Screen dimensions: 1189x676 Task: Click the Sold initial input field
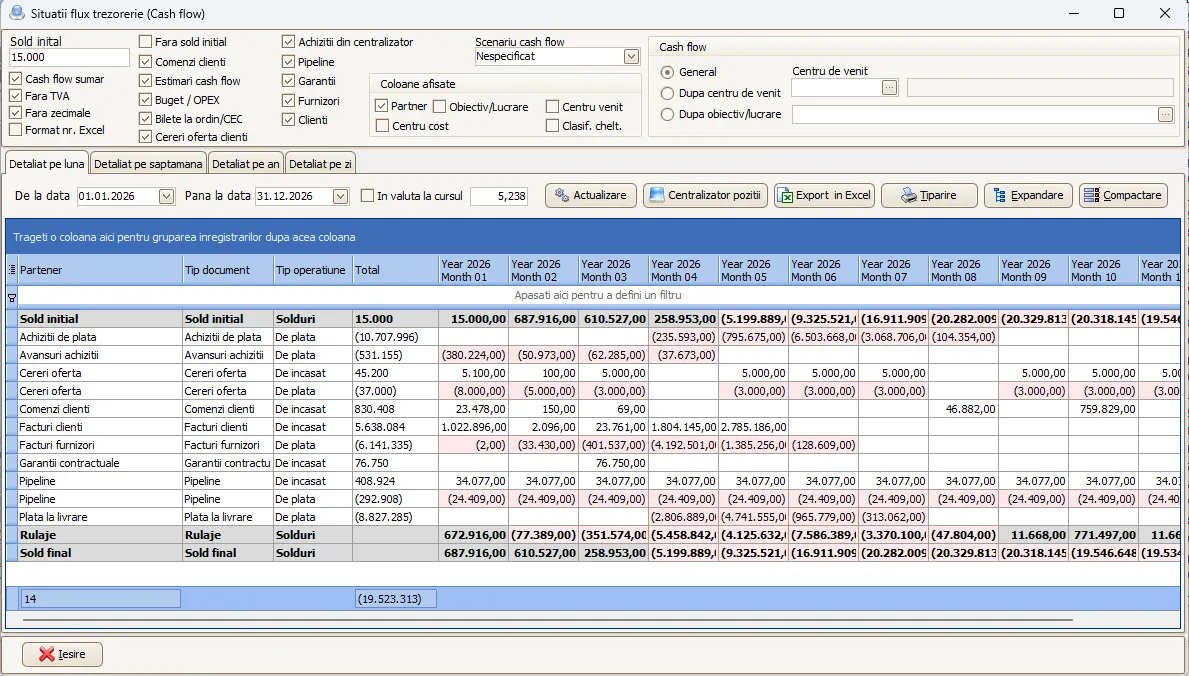click(69, 57)
